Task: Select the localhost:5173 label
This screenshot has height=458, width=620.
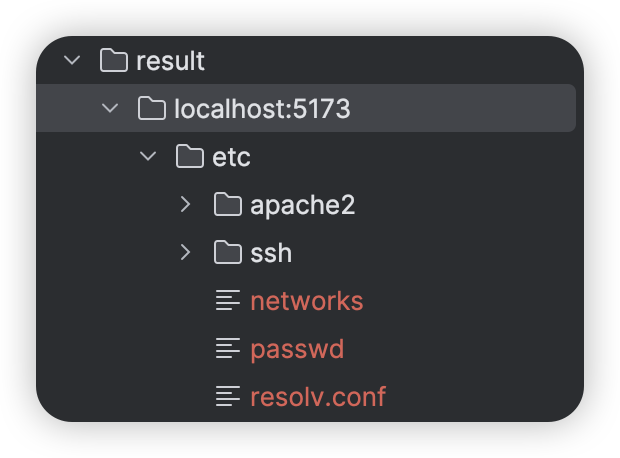Action: tap(262, 109)
